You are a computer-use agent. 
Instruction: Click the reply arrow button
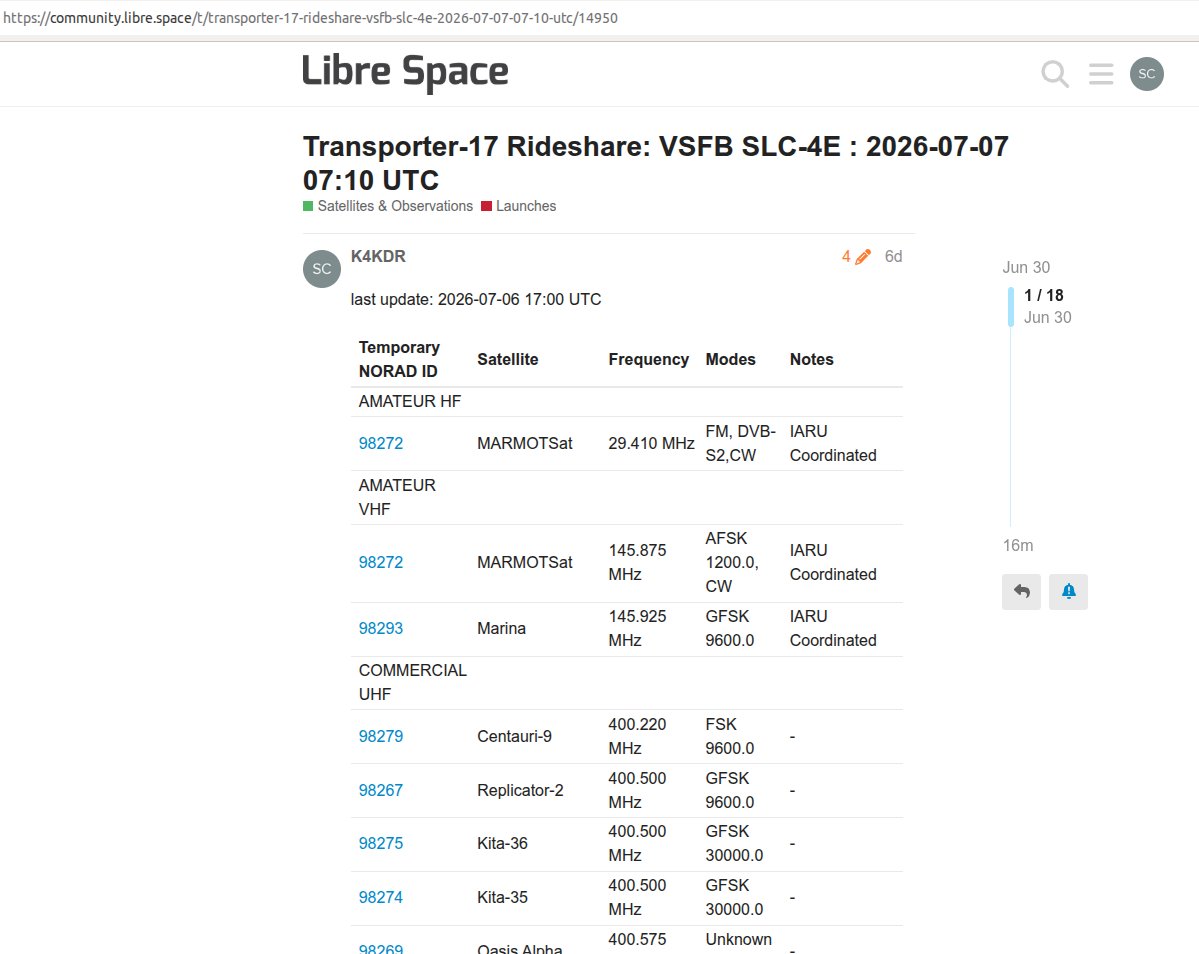tap(1022, 592)
